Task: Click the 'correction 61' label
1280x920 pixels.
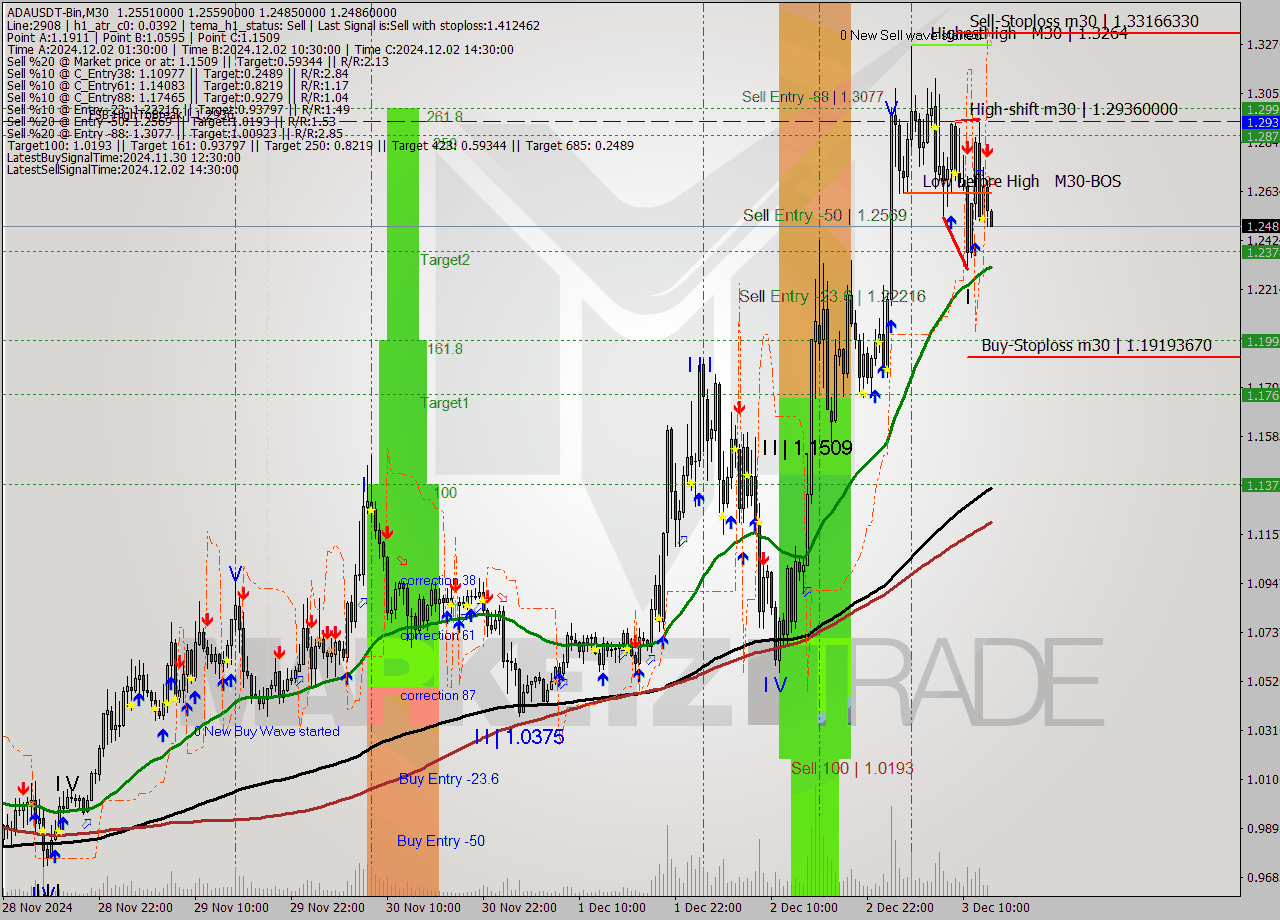Action: tap(438, 635)
